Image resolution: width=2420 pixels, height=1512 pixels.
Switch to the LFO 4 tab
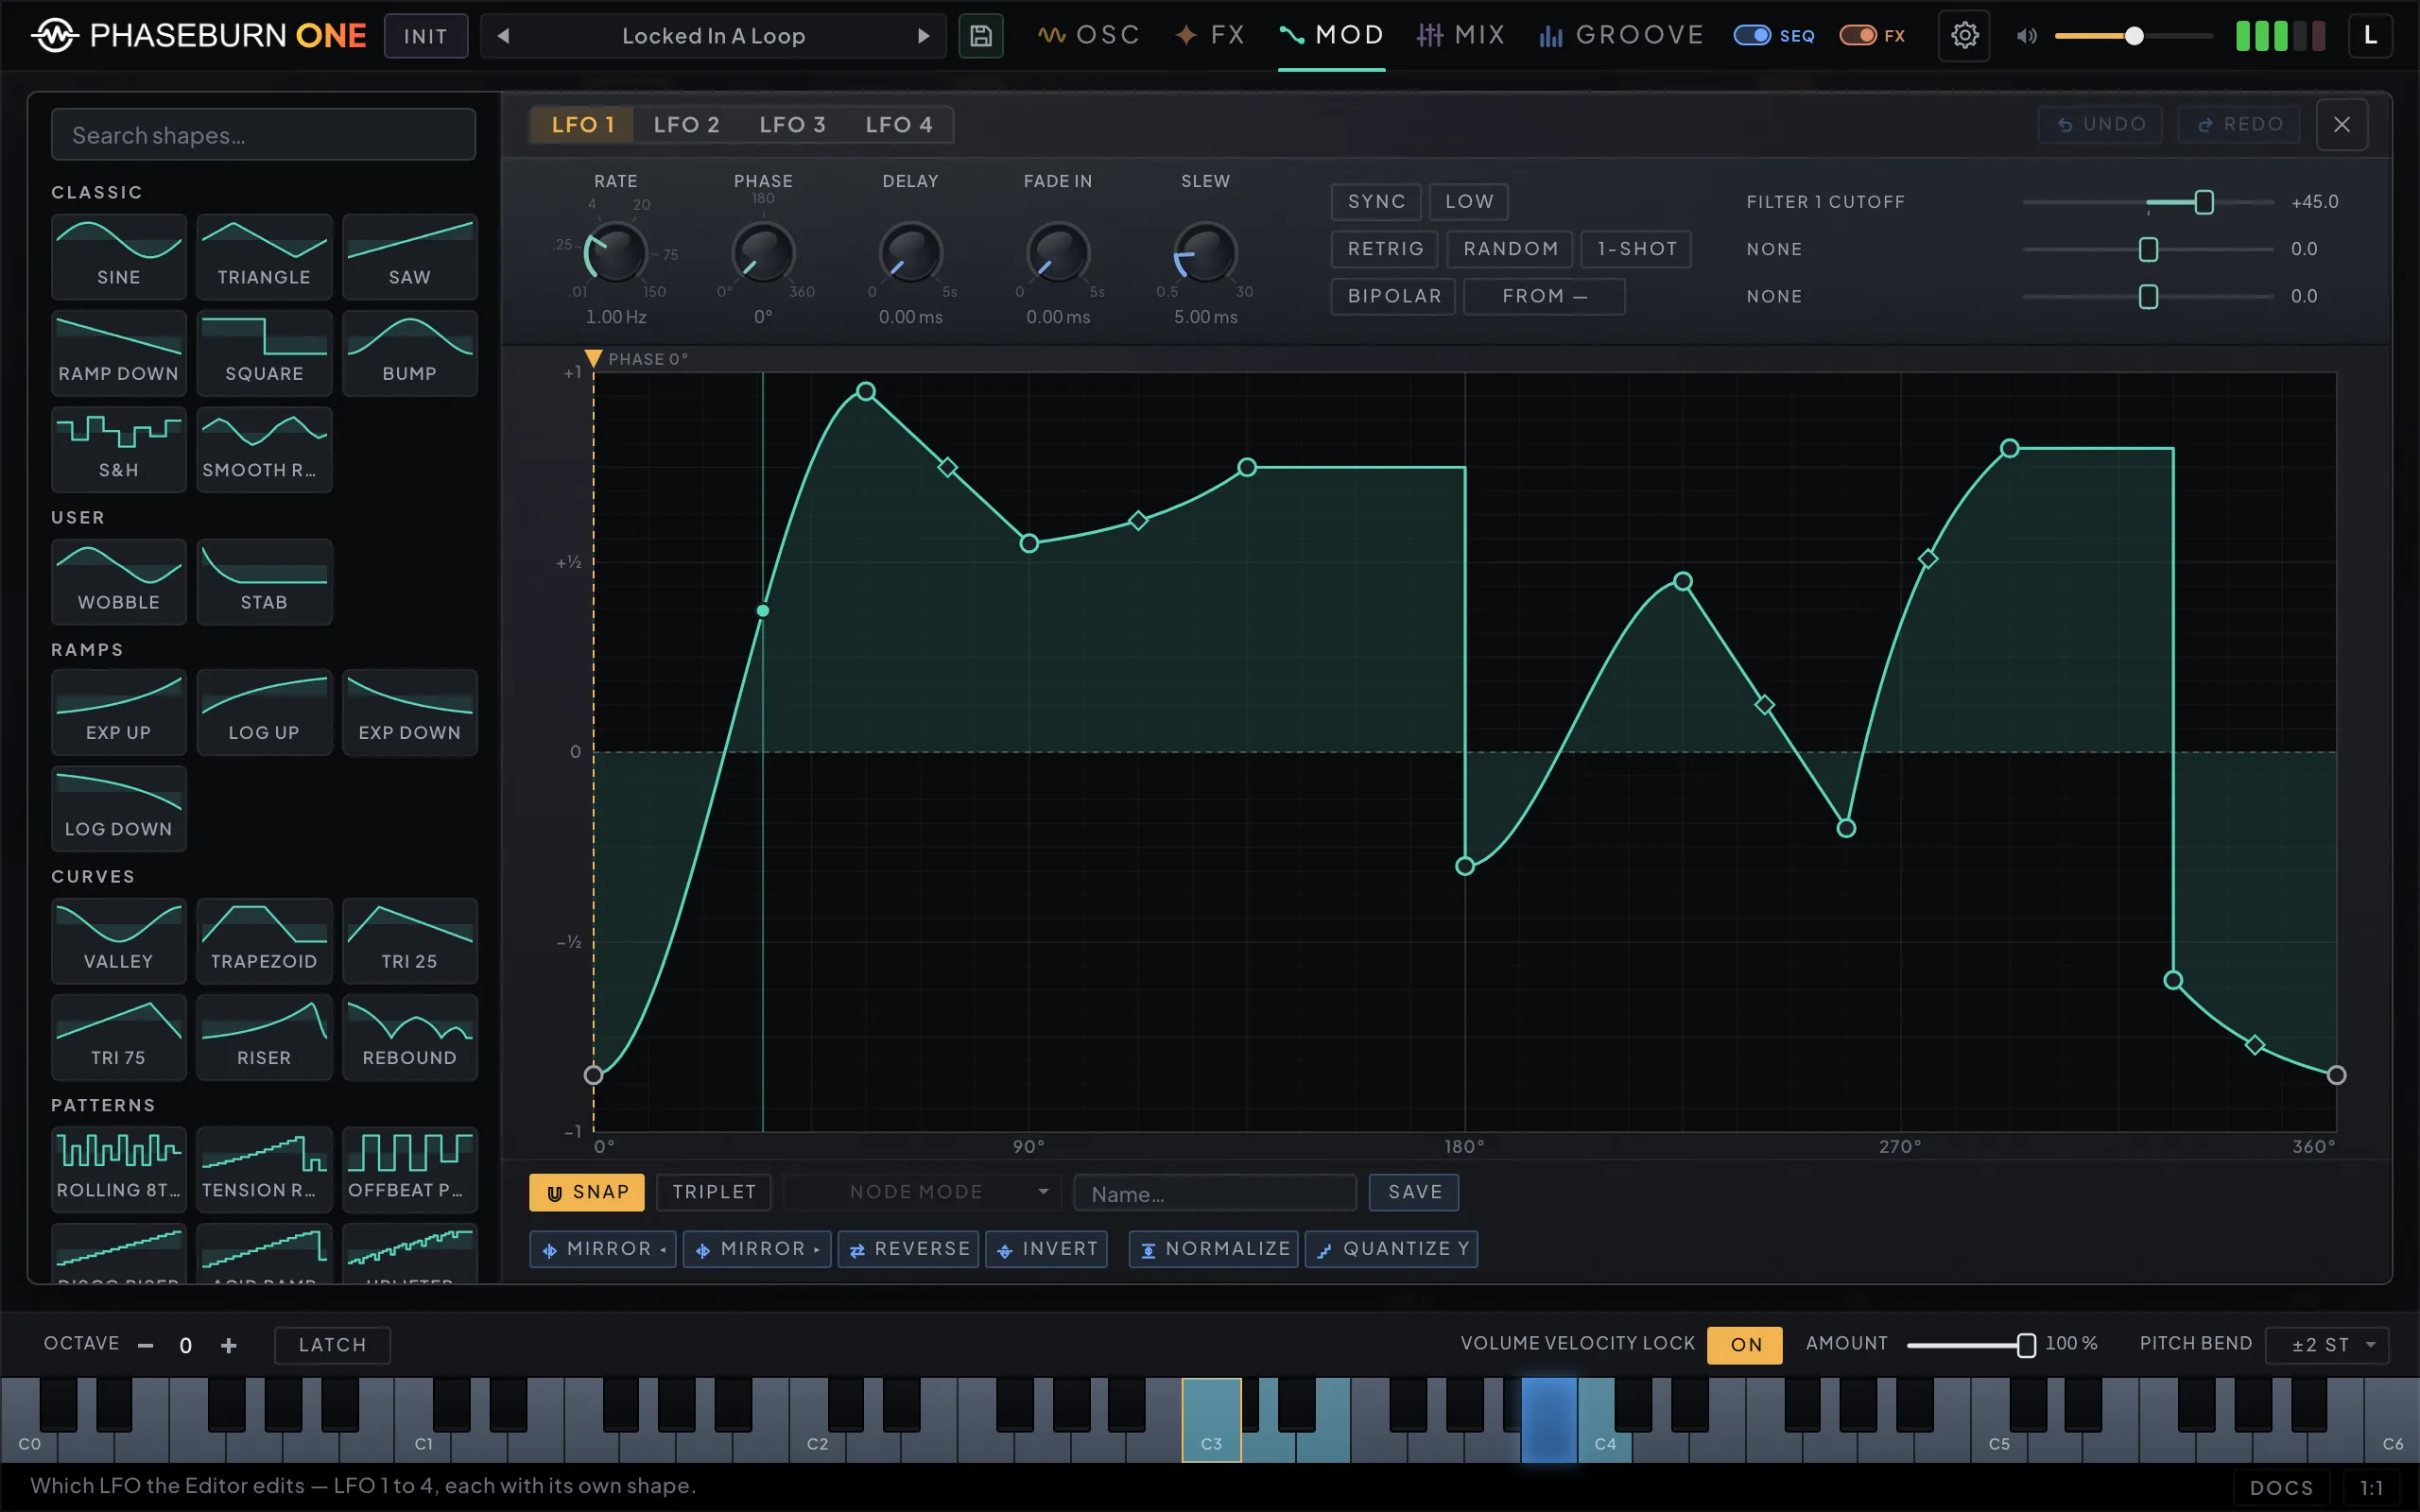pyautogui.click(x=898, y=125)
